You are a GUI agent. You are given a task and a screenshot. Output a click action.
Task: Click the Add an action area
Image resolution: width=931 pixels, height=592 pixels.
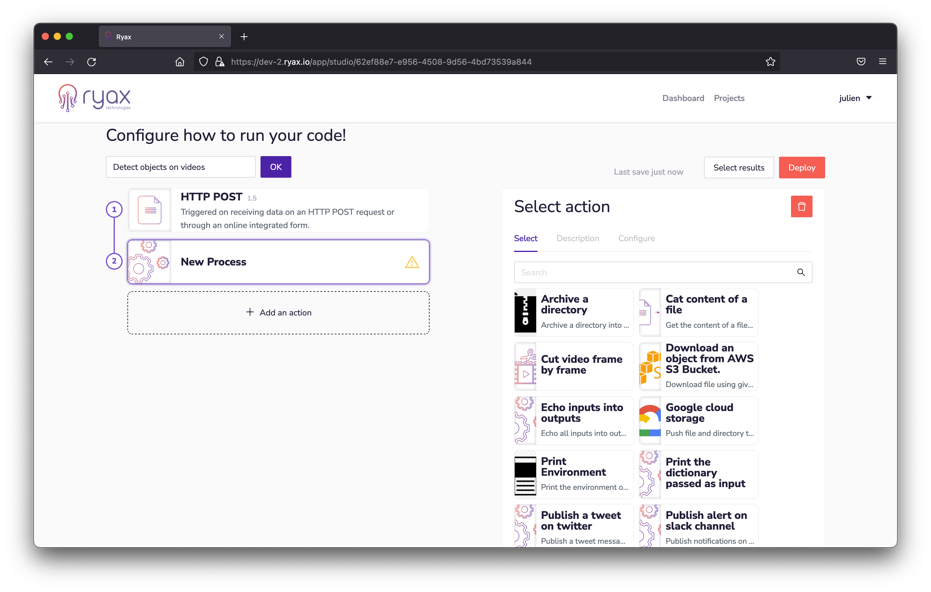point(278,313)
